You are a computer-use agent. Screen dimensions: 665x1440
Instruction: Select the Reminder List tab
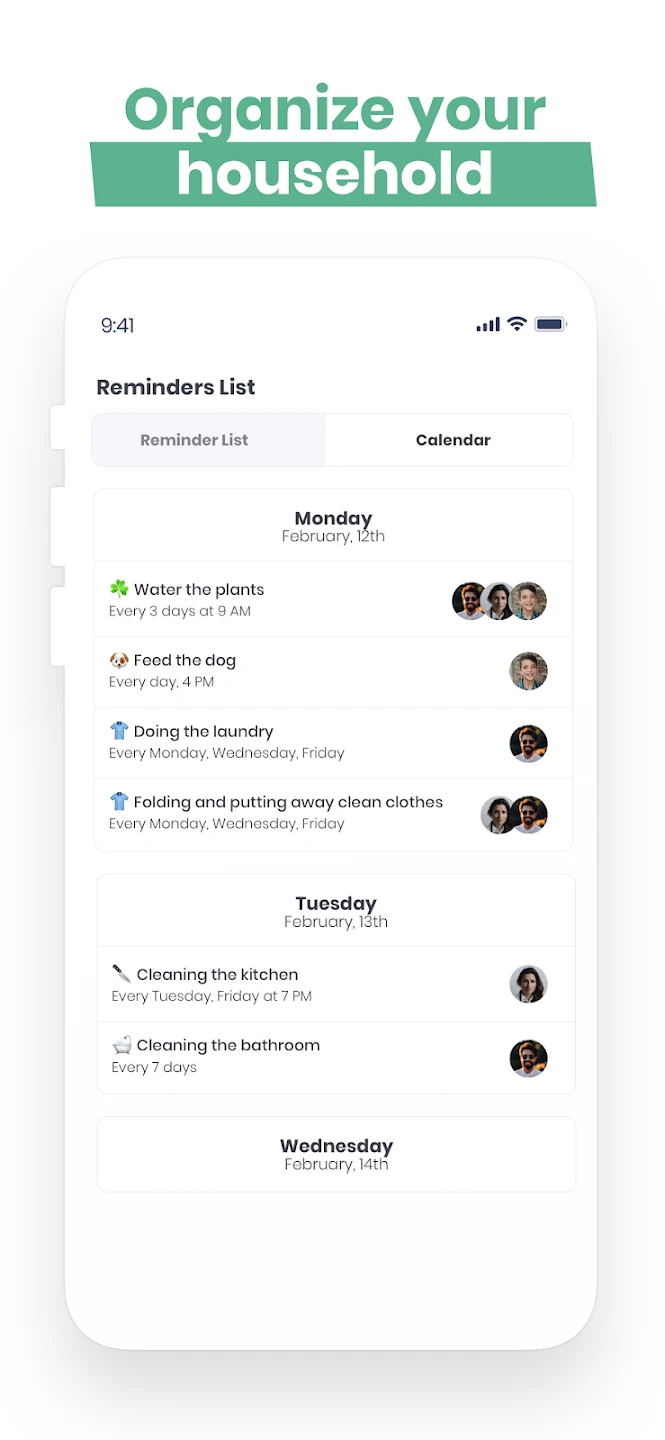[194, 440]
